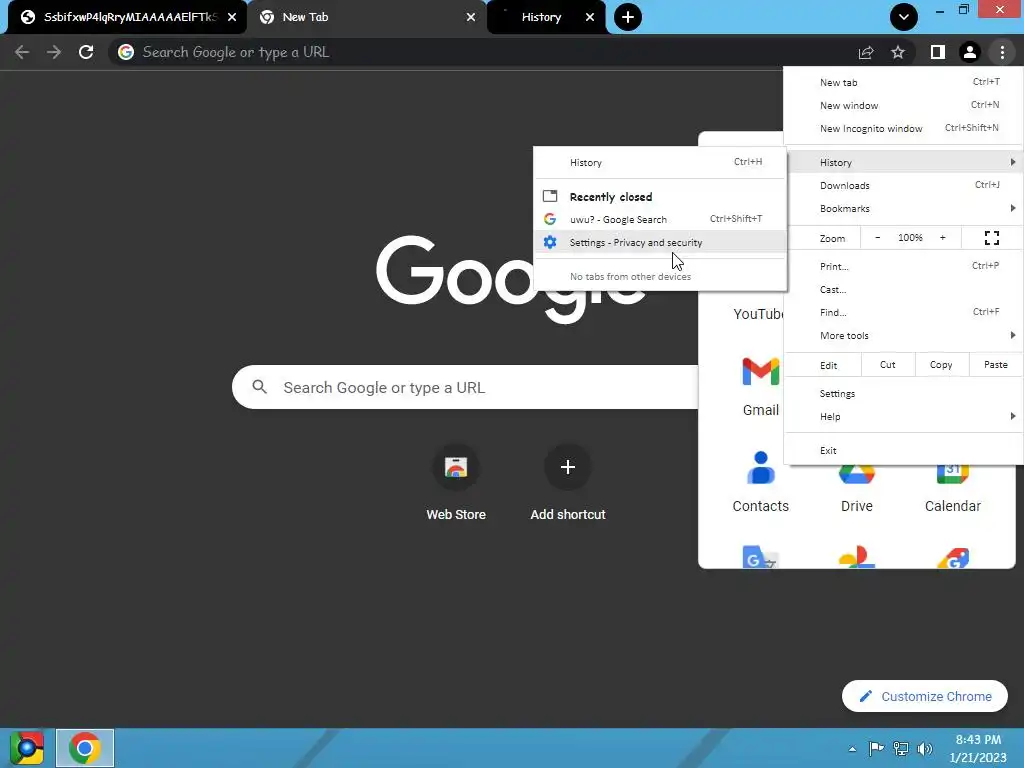The width and height of the screenshot is (1024, 768).
Task: Click the fullscreen icon in Zoom row
Action: pos(991,238)
